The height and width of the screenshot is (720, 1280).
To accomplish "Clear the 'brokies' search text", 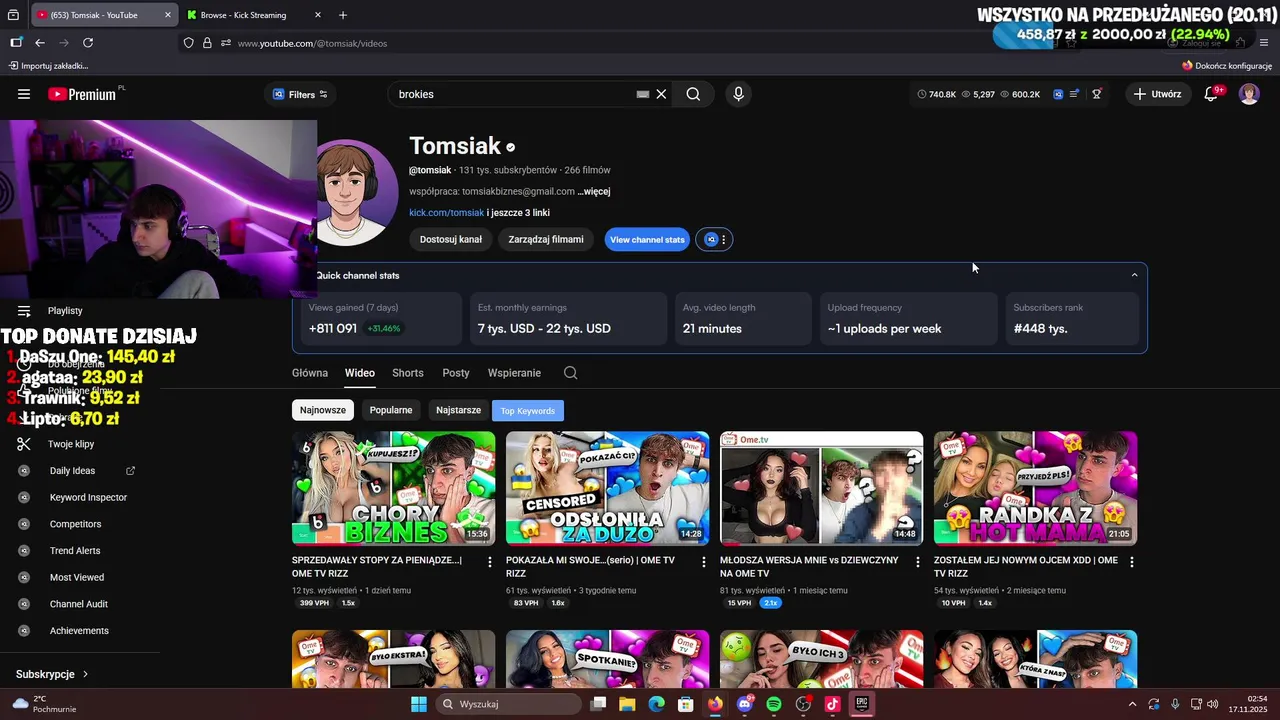I will [661, 94].
